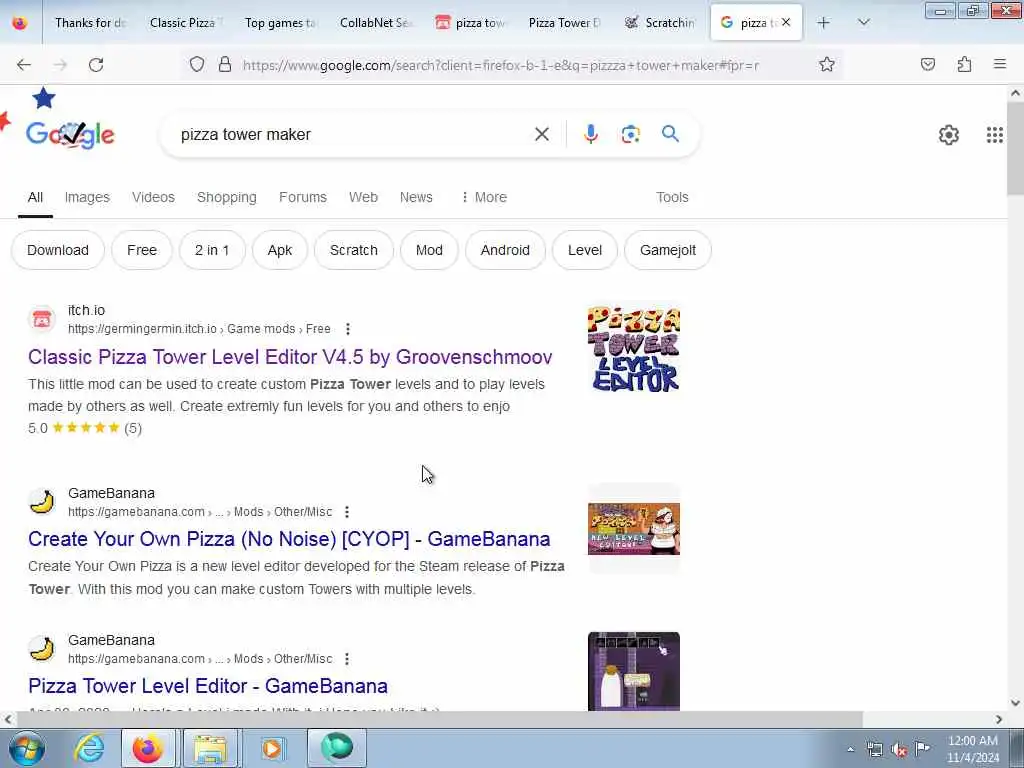Screen dimensions: 1024x768
Task: Apply the Download suggestion chip
Action: 57,250
